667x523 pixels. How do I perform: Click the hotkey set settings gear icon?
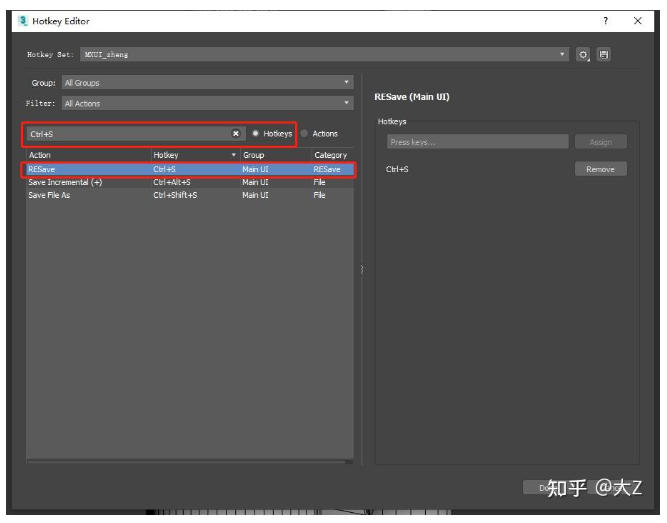click(584, 54)
